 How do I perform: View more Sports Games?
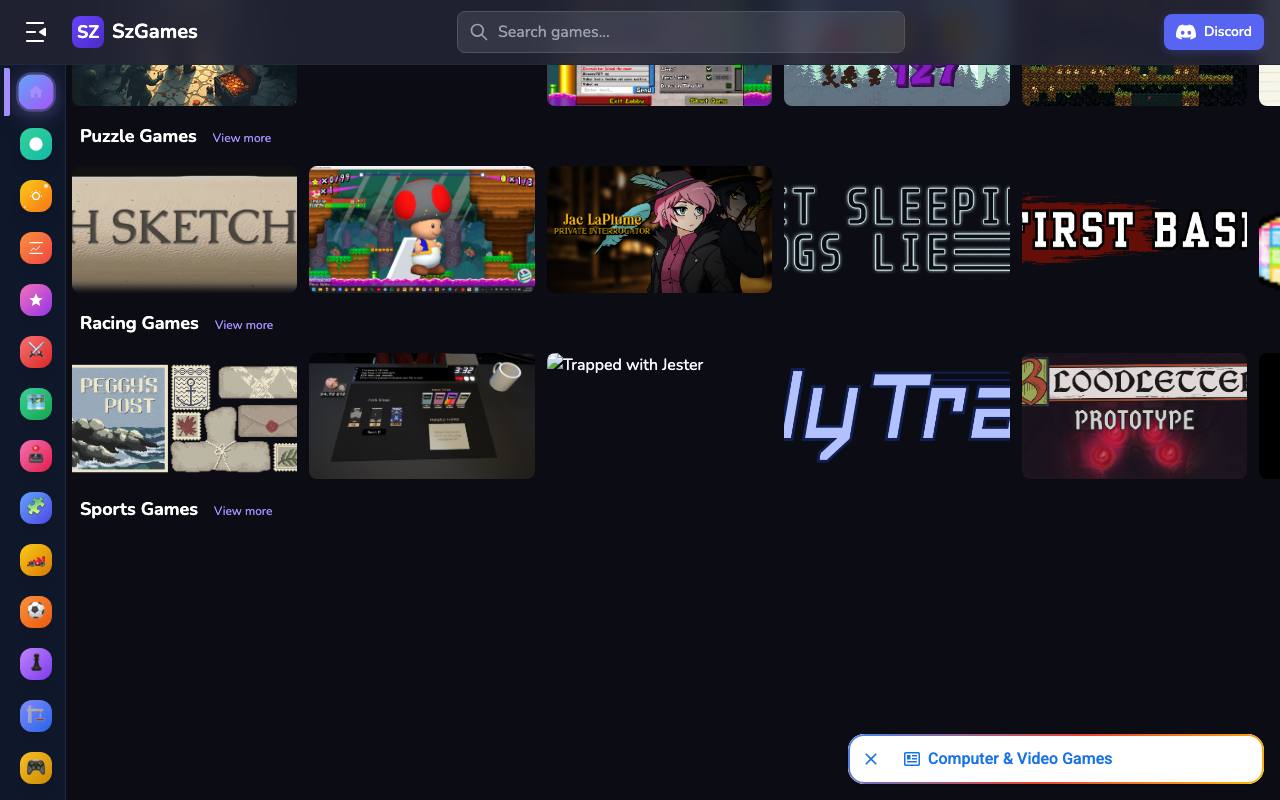click(x=243, y=511)
